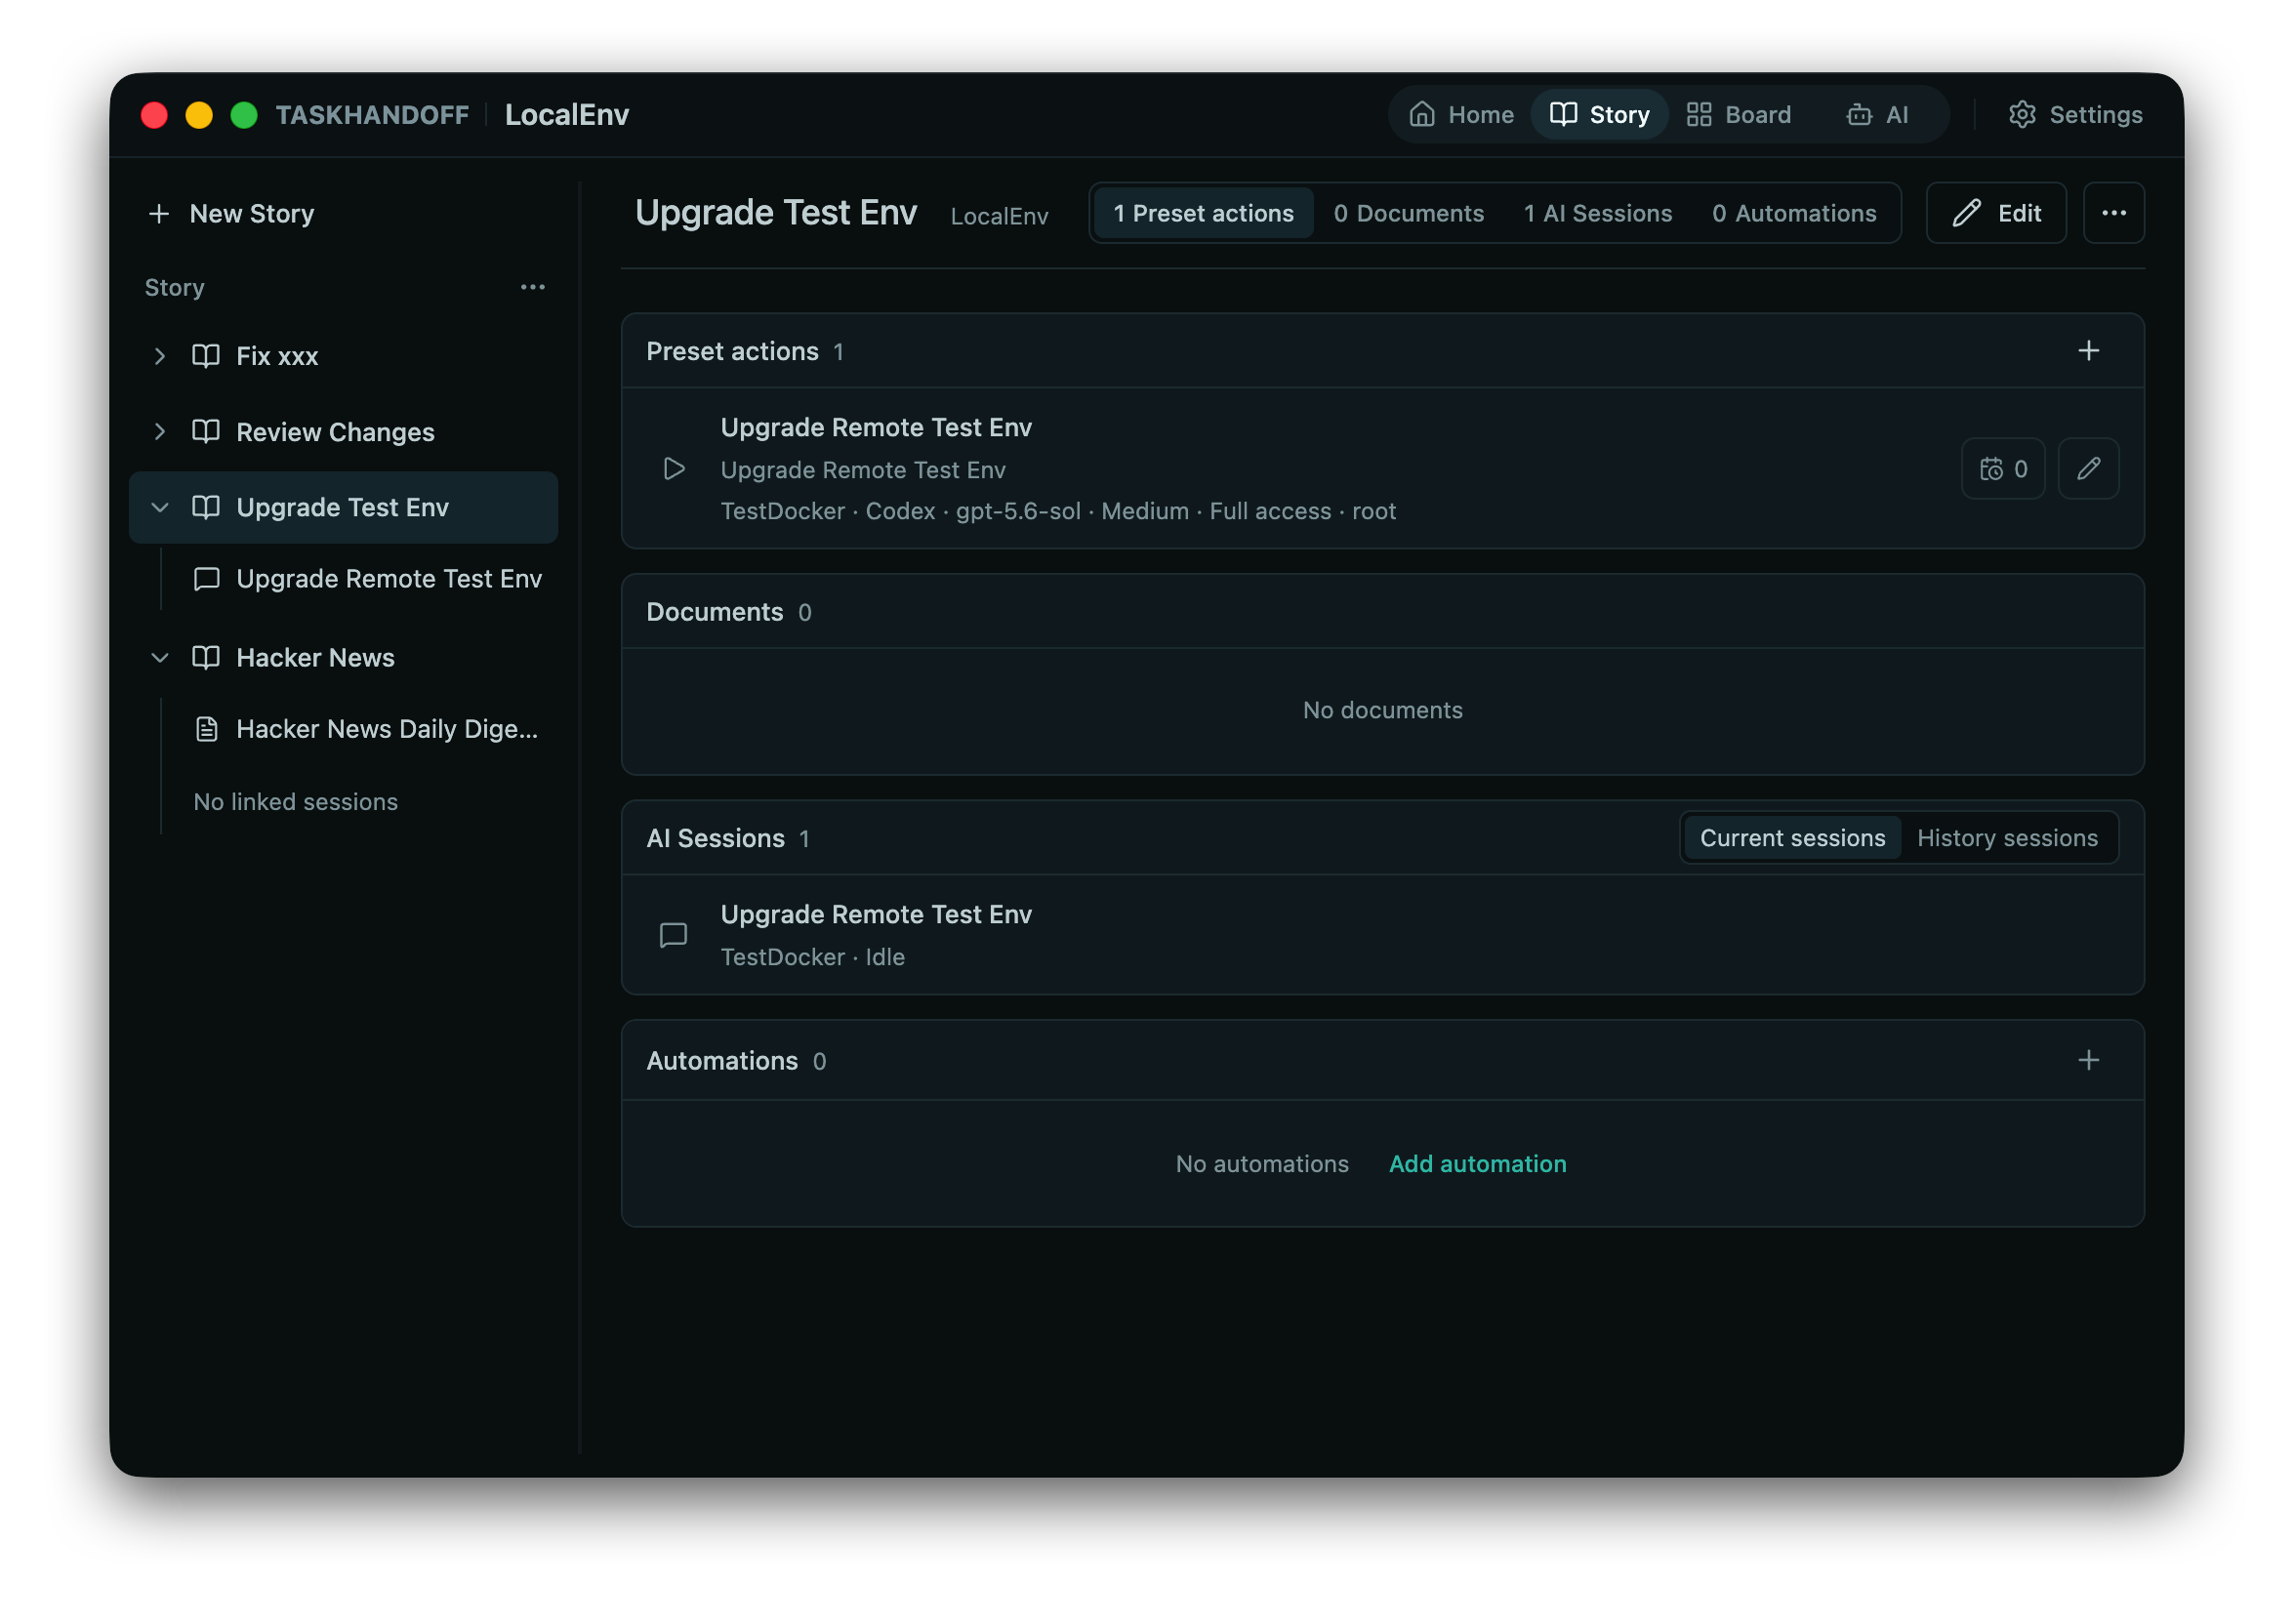The width and height of the screenshot is (2294, 1624).
Task: Click the book icon next to Review Changes
Action: [x=206, y=431]
